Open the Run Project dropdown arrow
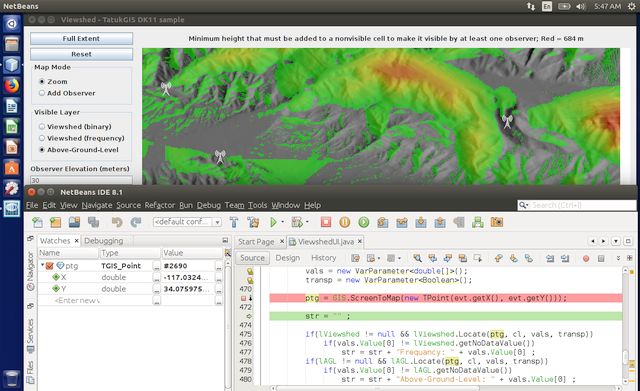Screen dimensions: 640x391 coord(282,222)
